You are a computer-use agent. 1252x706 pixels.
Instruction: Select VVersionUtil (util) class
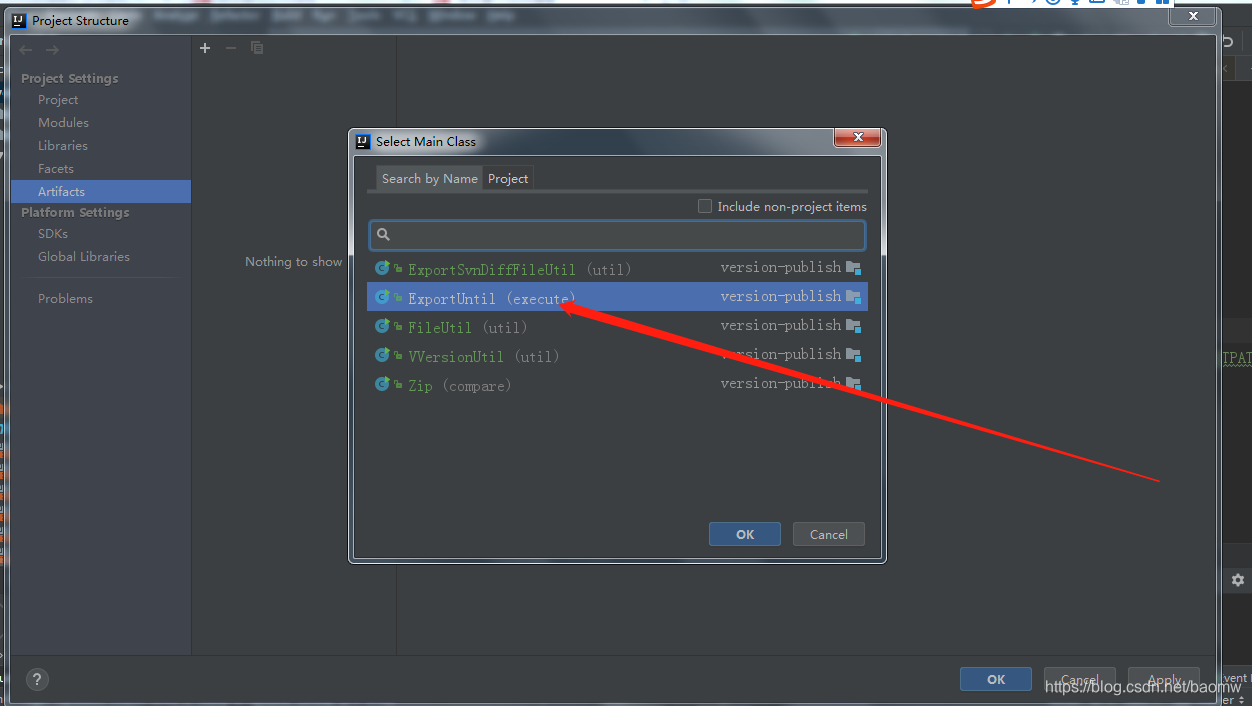617,355
